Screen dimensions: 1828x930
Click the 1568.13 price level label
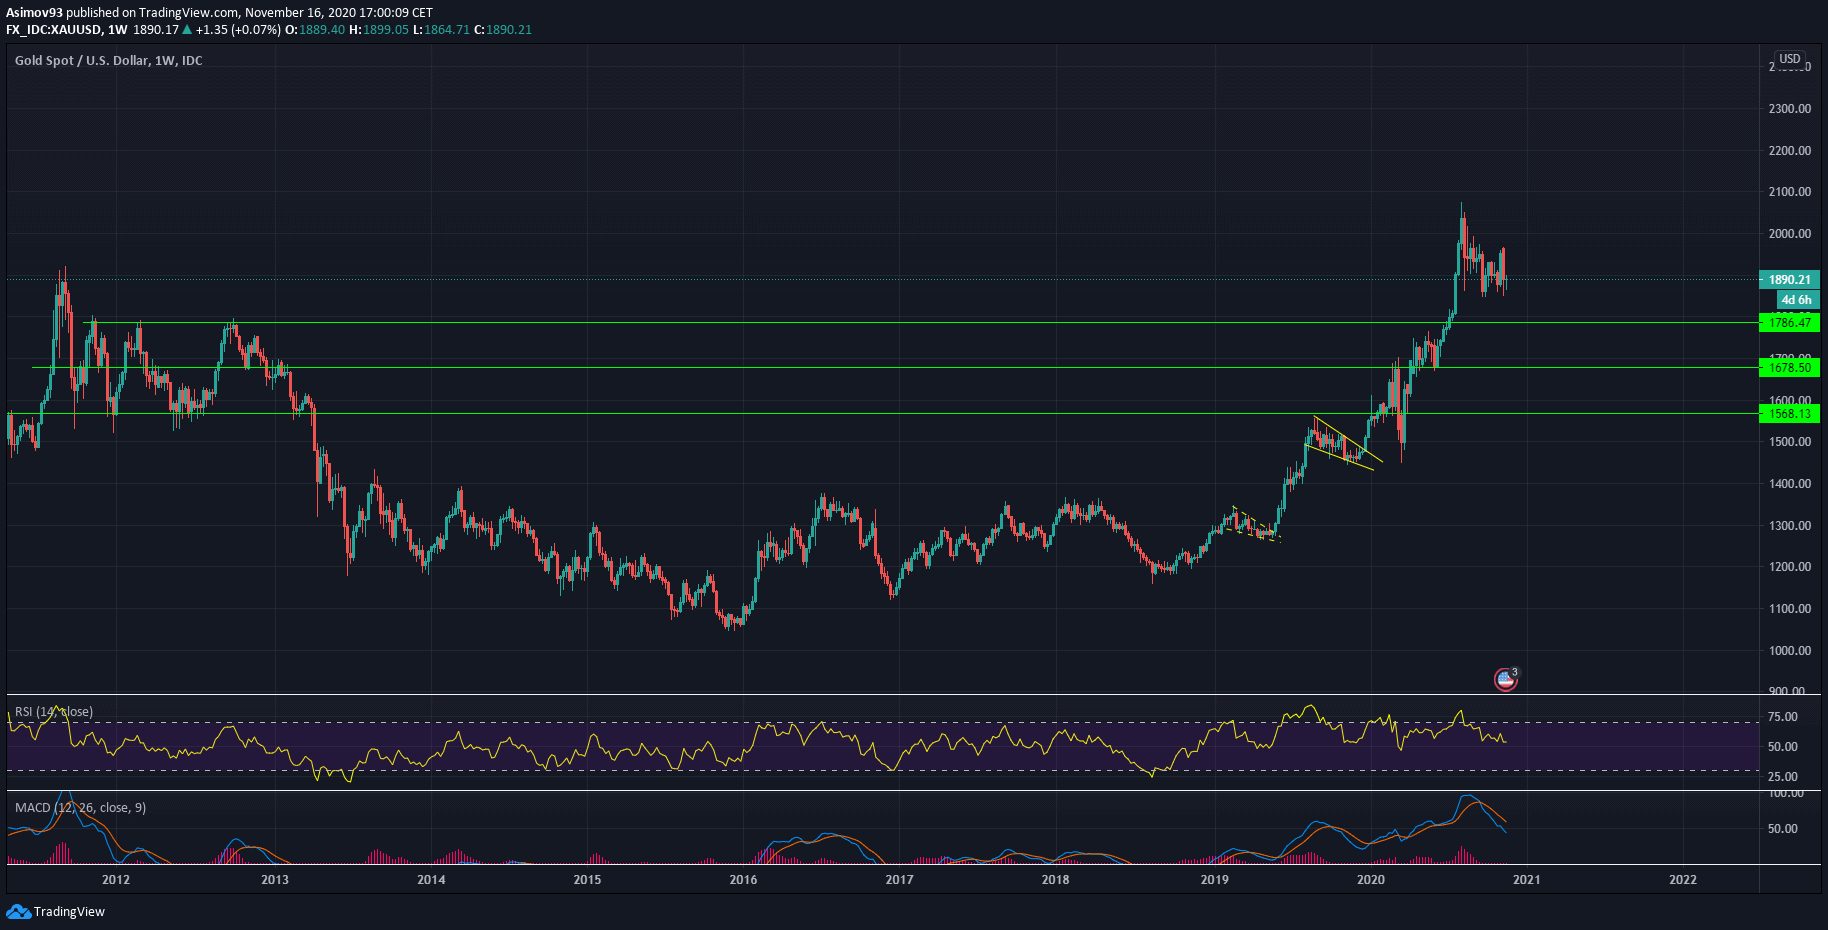pos(1789,414)
